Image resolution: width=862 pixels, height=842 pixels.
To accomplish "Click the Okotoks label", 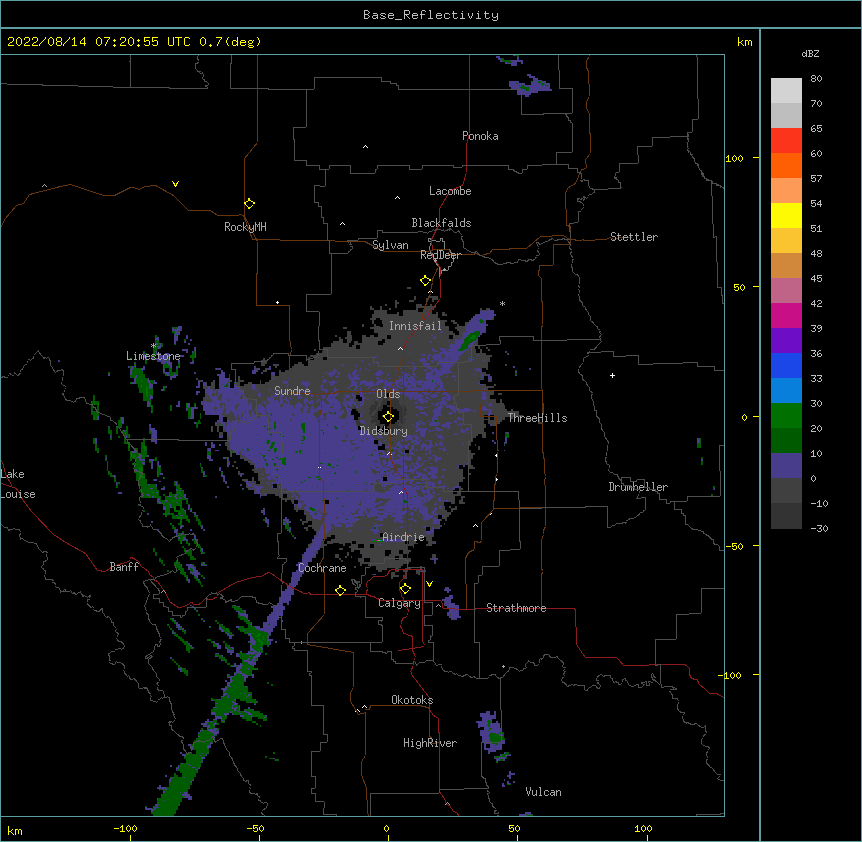I will pyautogui.click(x=412, y=700).
